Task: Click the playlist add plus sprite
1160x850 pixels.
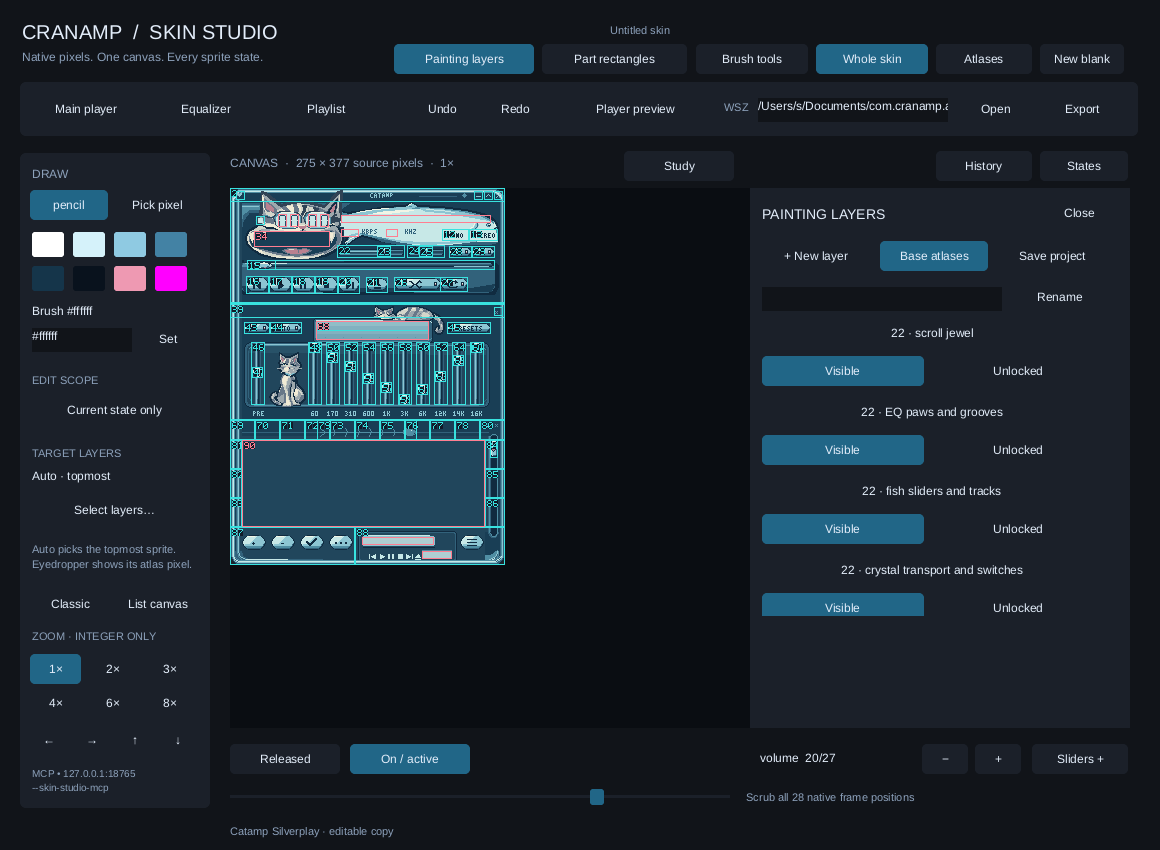Action: click(254, 542)
